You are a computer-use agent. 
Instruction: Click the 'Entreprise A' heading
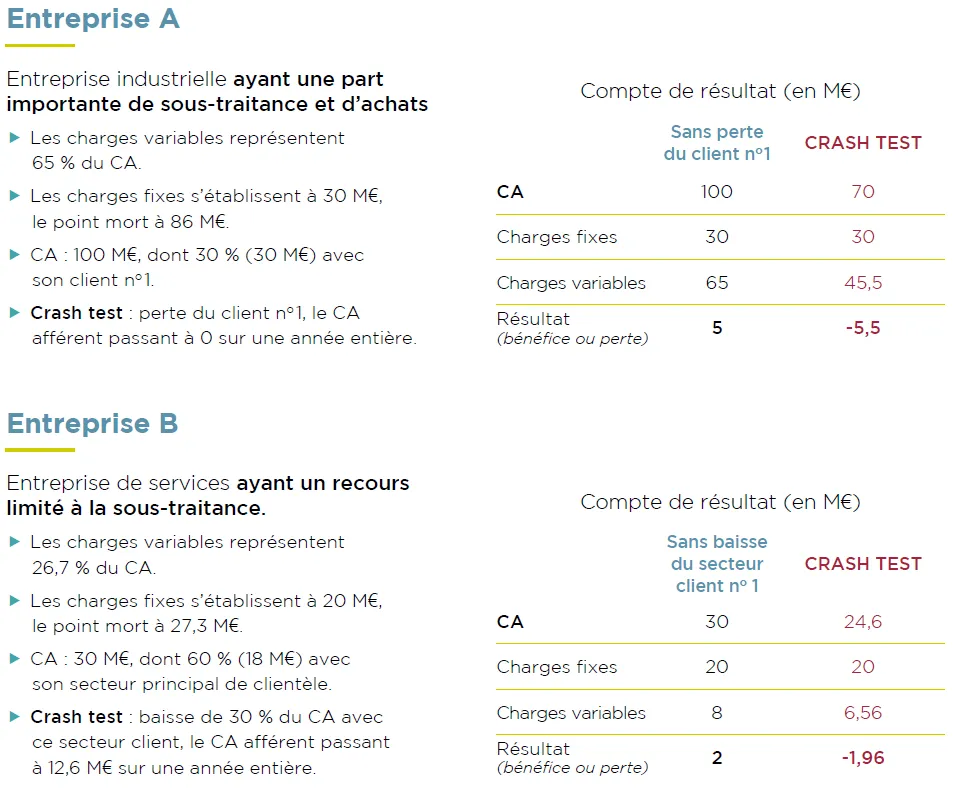[93, 19]
